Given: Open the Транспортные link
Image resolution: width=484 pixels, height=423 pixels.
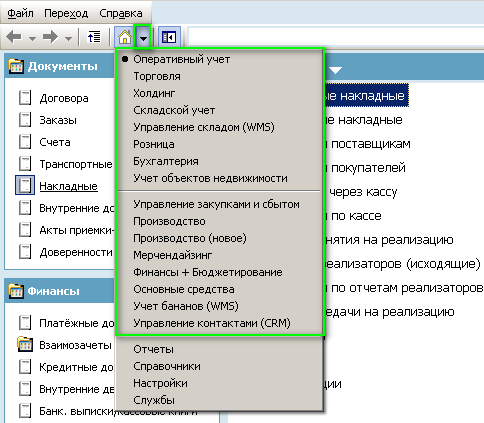Looking at the screenshot, I should tap(76, 164).
